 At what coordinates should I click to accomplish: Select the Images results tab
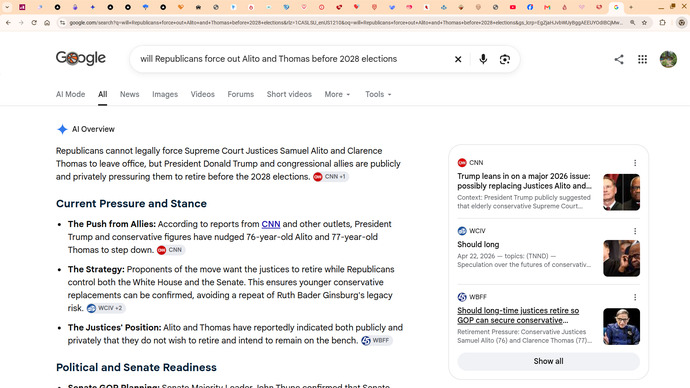(x=165, y=94)
